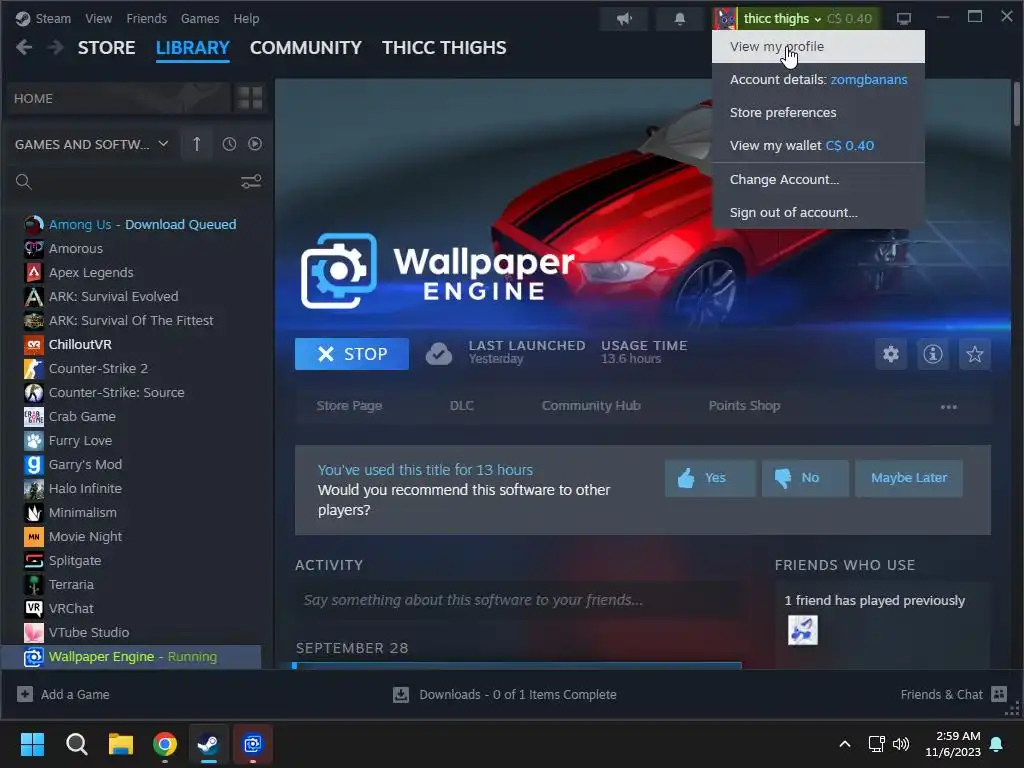Click the ready-to-play filter icon
Screen dimensions: 1024x768
coord(255,144)
